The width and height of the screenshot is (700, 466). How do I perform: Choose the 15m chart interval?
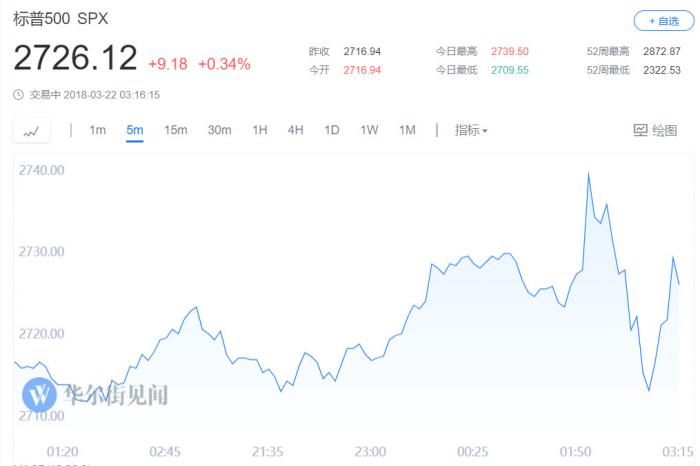(175, 130)
